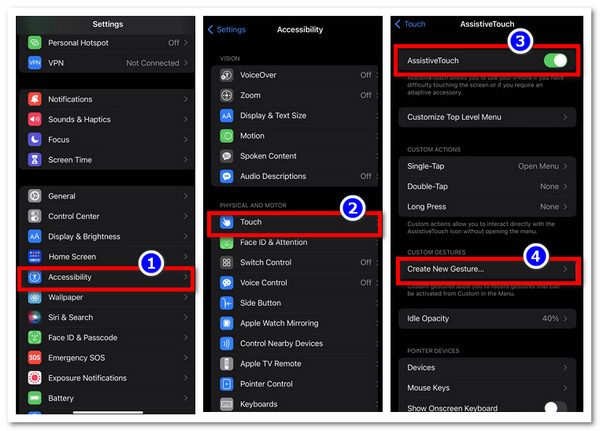Enable Show Onscreen Keyboard toggle
The image size is (600, 431).
[555, 407]
